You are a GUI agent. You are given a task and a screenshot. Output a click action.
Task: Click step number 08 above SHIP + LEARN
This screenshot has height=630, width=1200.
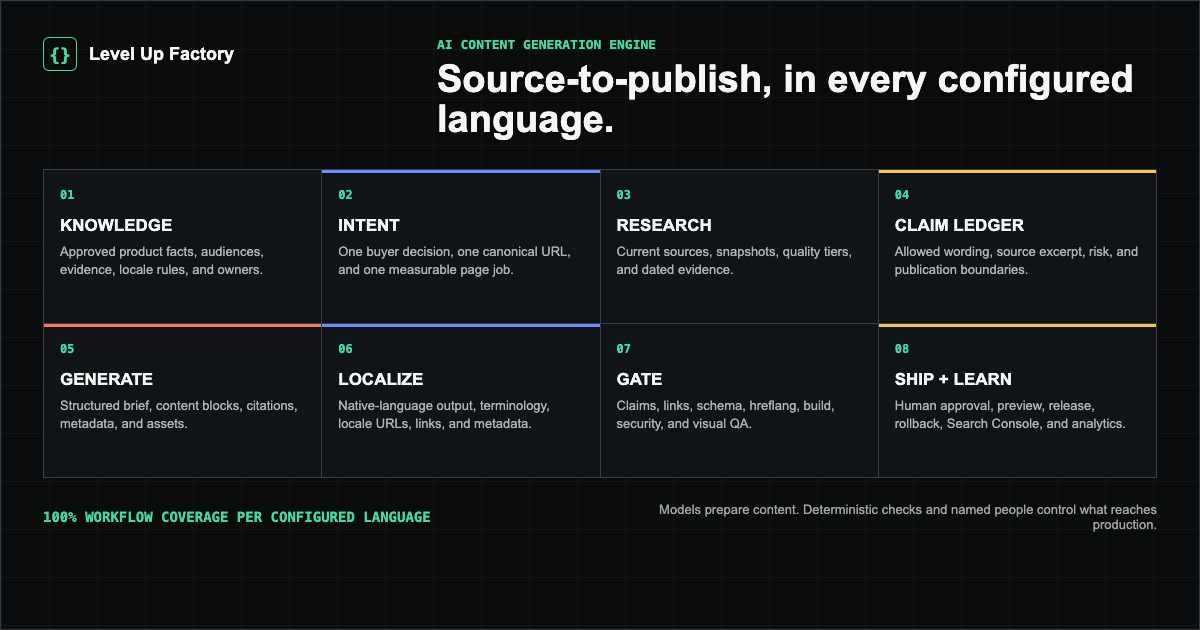click(902, 349)
